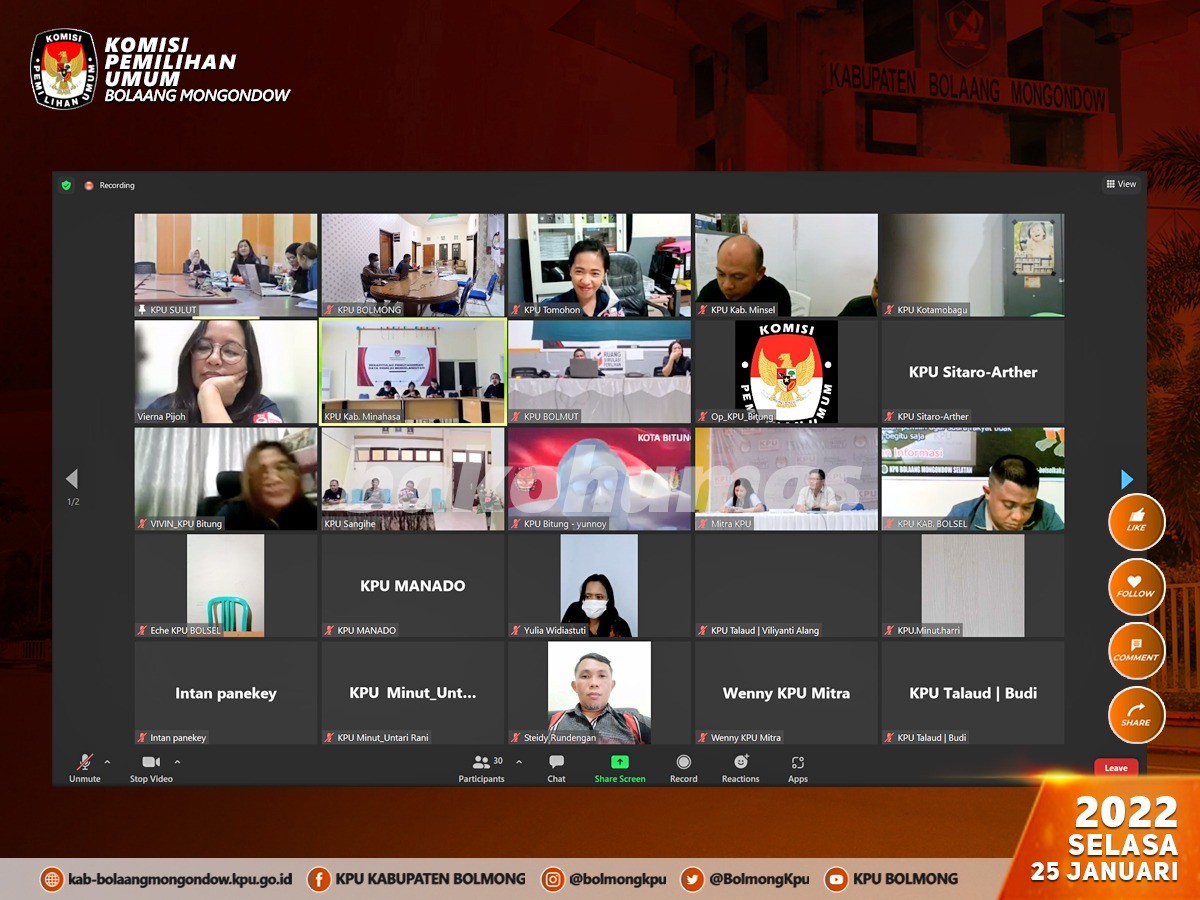Expand video options arrow beside Stop Video
Screen dimensions: 1200x900
click(177, 762)
